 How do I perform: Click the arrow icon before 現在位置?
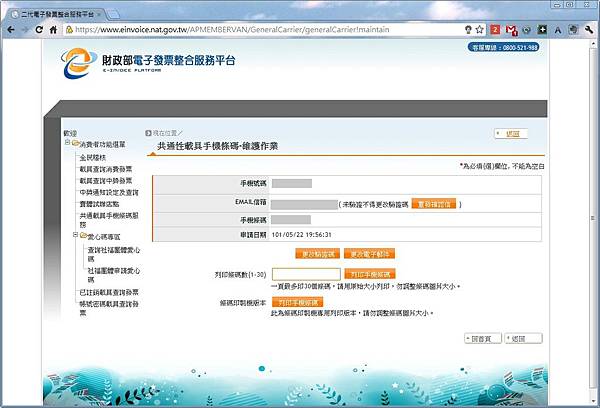click(148, 133)
